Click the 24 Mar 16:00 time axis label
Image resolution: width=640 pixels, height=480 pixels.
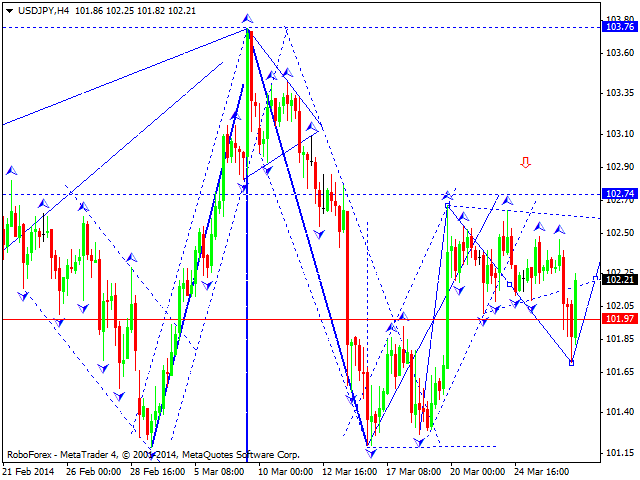click(x=542, y=471)
